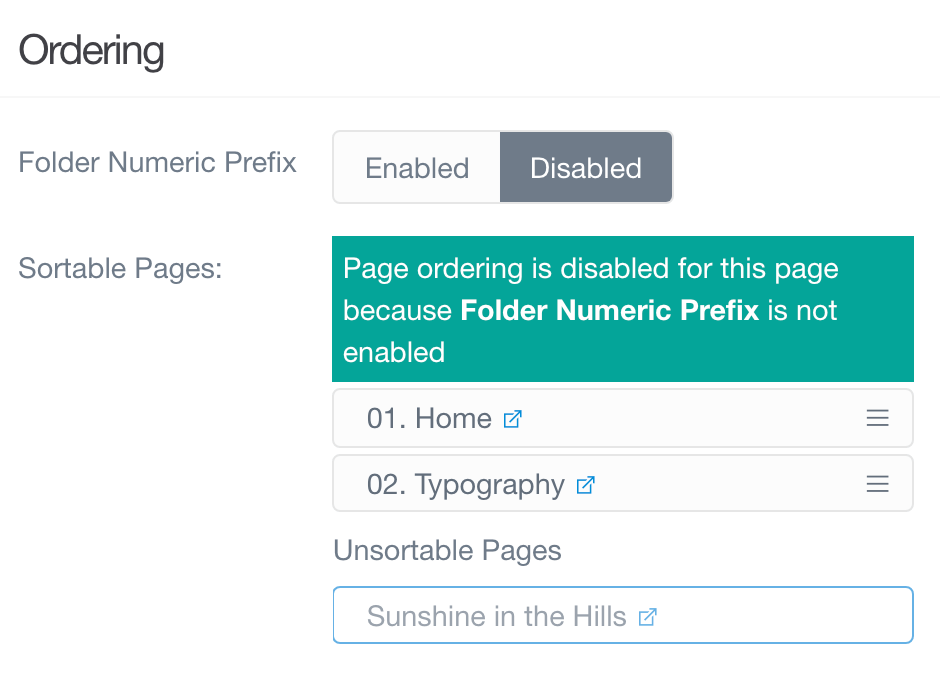Viewport: 940px width, 684px height.
Task: Click the teal warning banner about page ordering
Action: (x=622, y=308)
